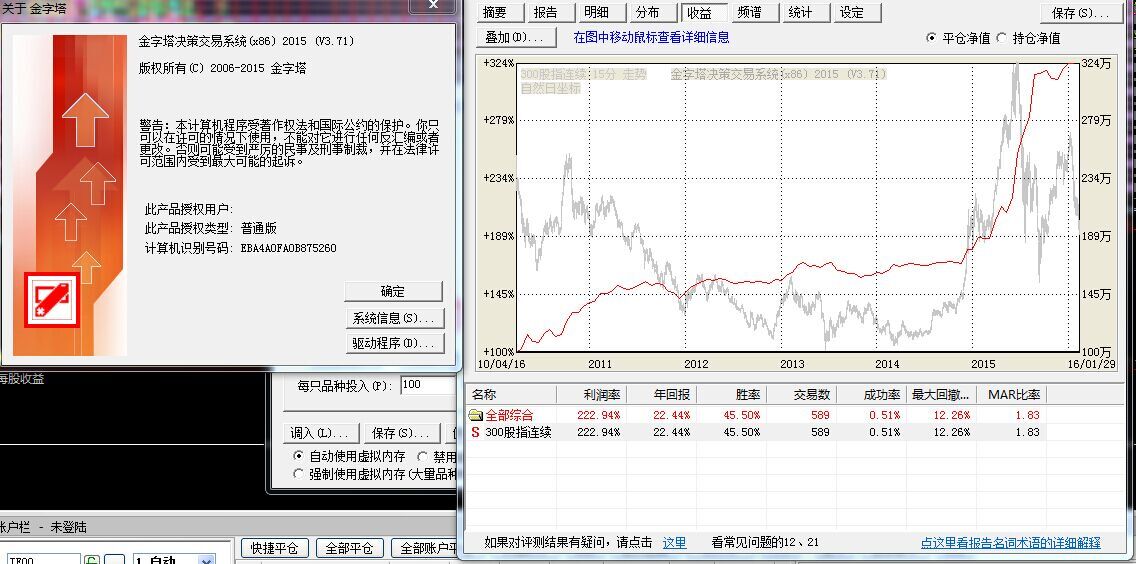Click the 叠加(D)... button
1136x564 pixels.
tap(517, 37)
